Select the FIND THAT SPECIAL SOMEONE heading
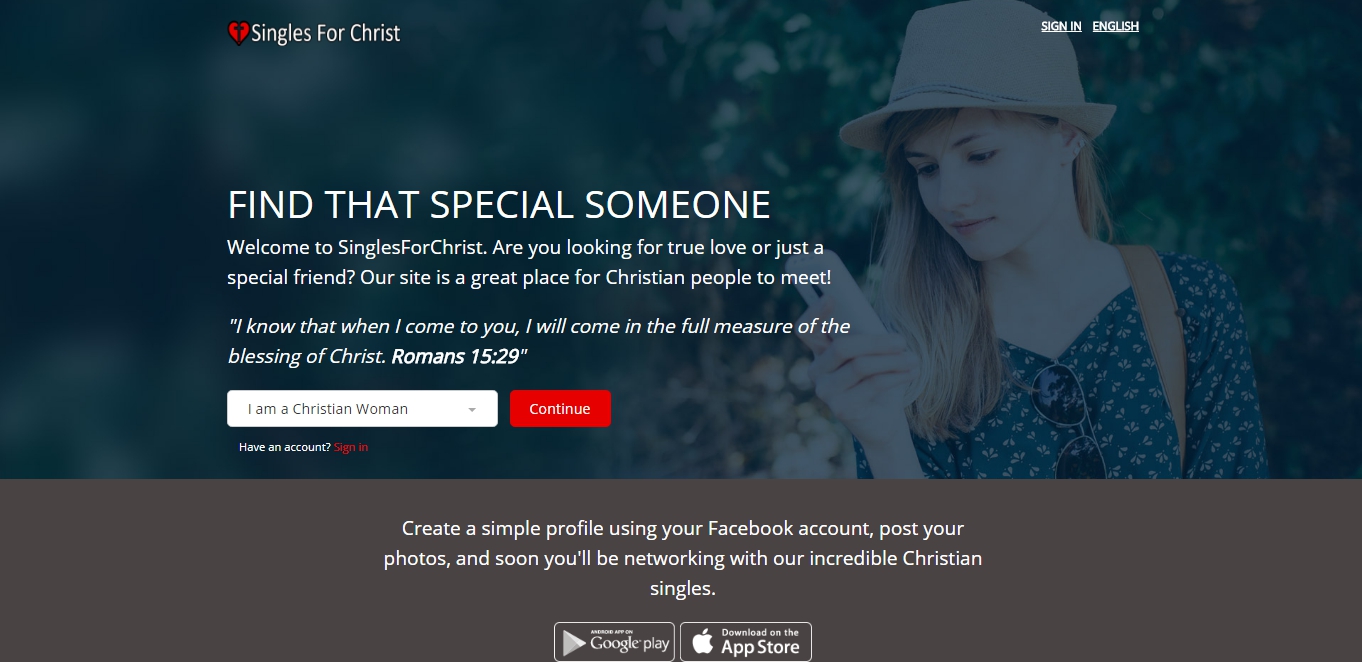 pyautogui.click(x=499, y=204)
